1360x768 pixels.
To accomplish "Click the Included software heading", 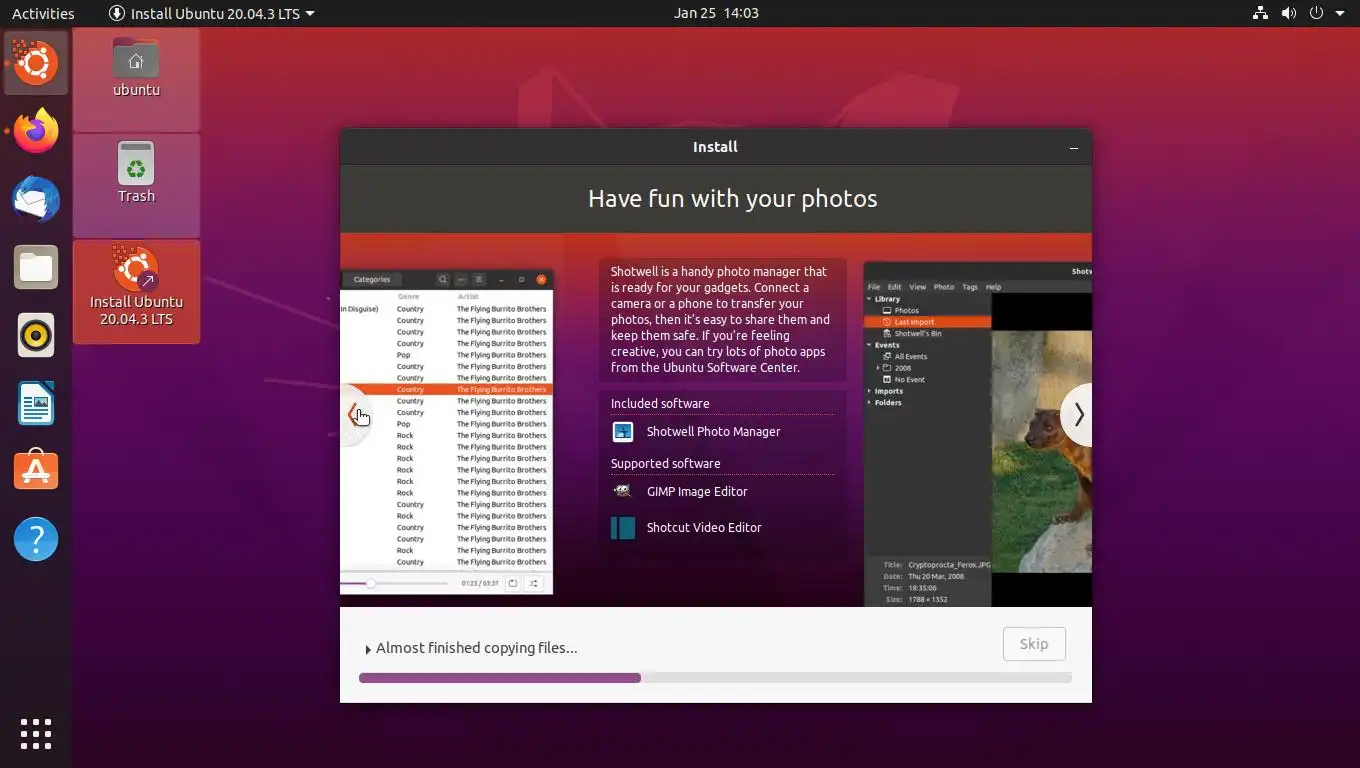I will (x=660, y=404).
